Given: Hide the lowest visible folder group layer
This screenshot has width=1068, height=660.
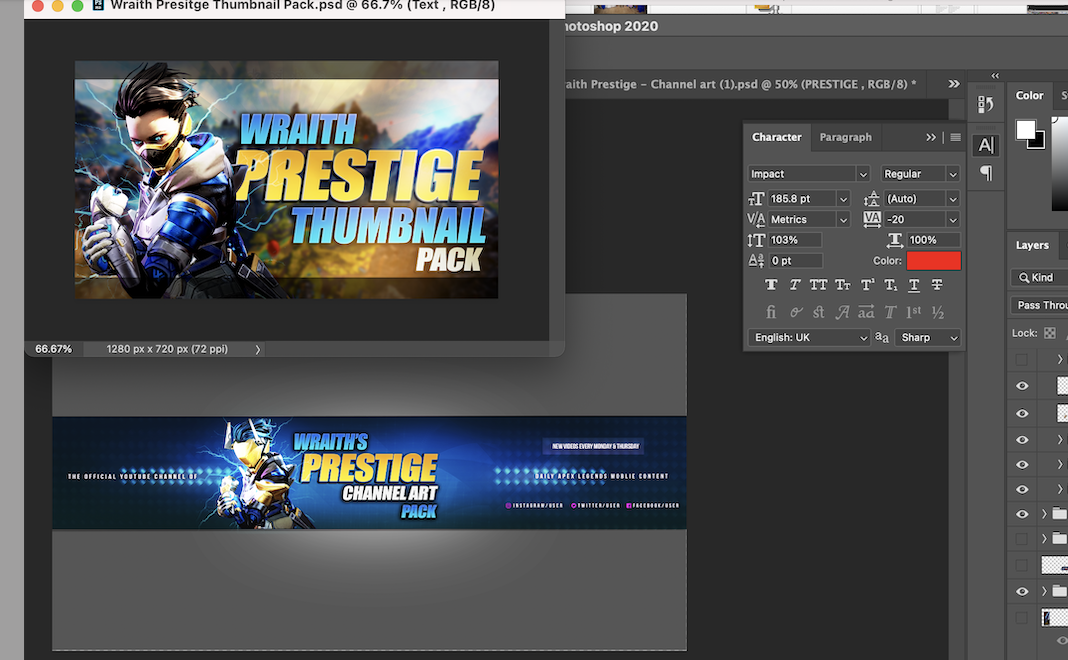Looking at the screenshot, I should (1022, 591).
